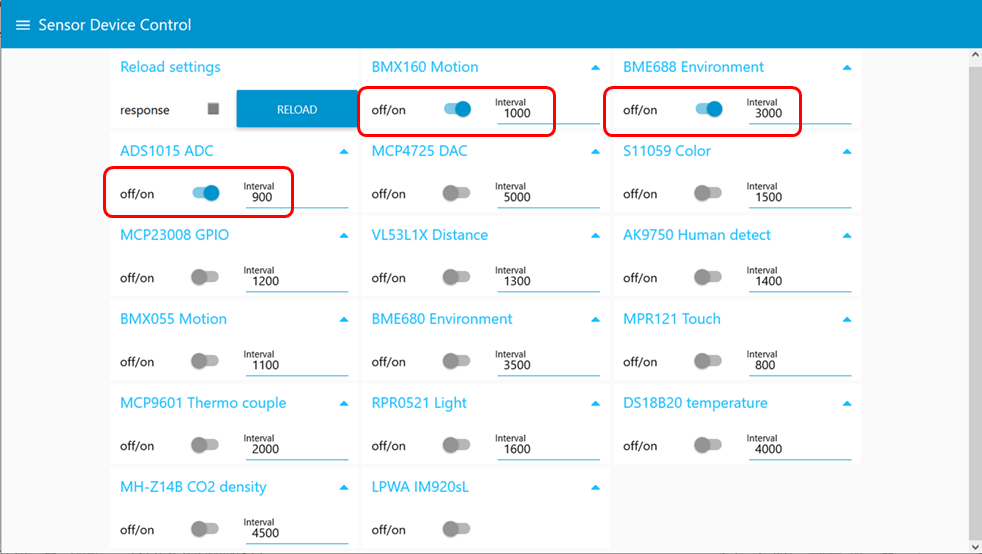This screenshot has width=982, height=554.
Task: Collapse the VL53L1X Distance panel arrow
Action: [x=596, y=236]
